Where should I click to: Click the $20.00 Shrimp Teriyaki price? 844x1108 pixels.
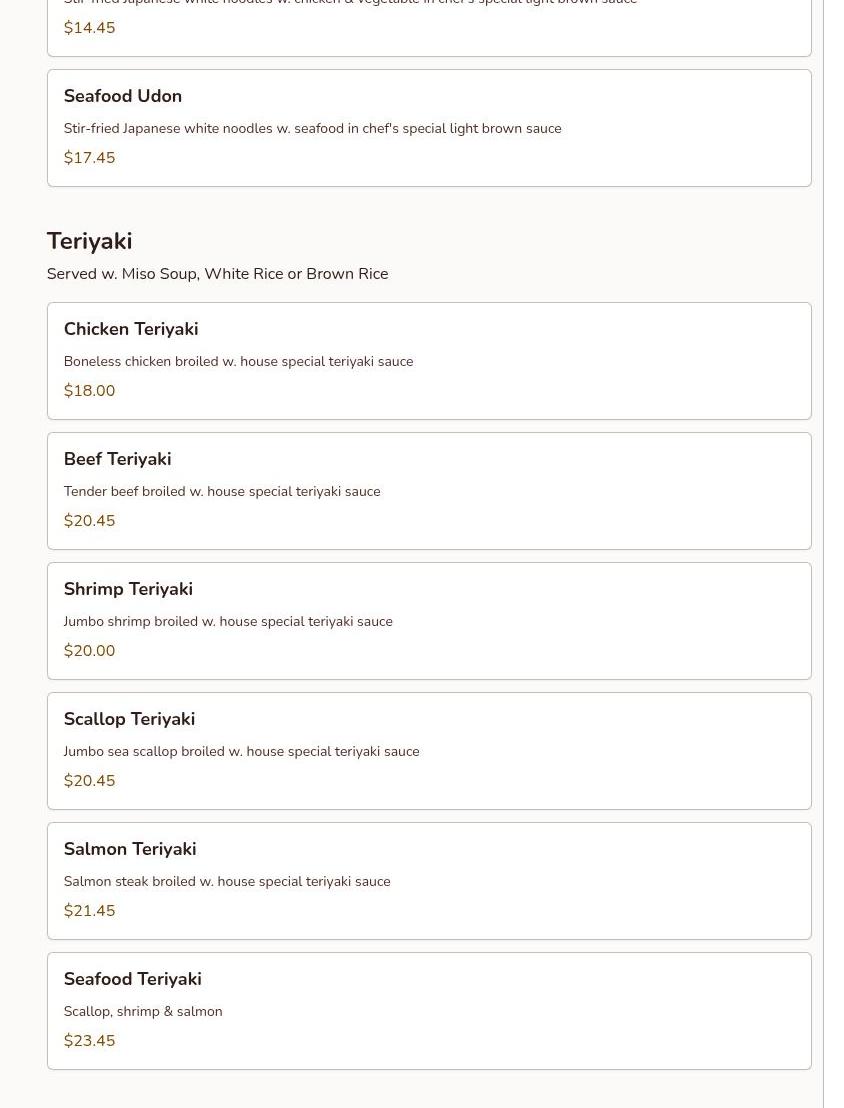pos(89,651)
